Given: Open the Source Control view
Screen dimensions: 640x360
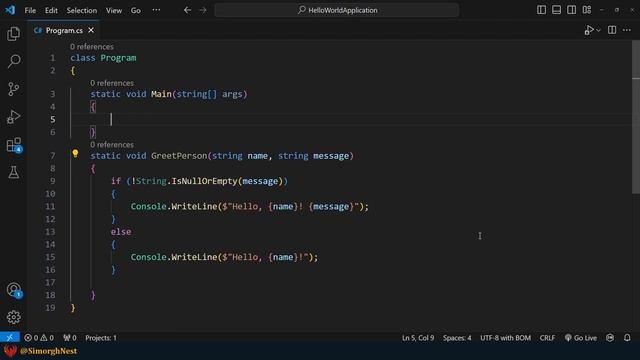Looking at the screenshot, I should tap(13, 89).
